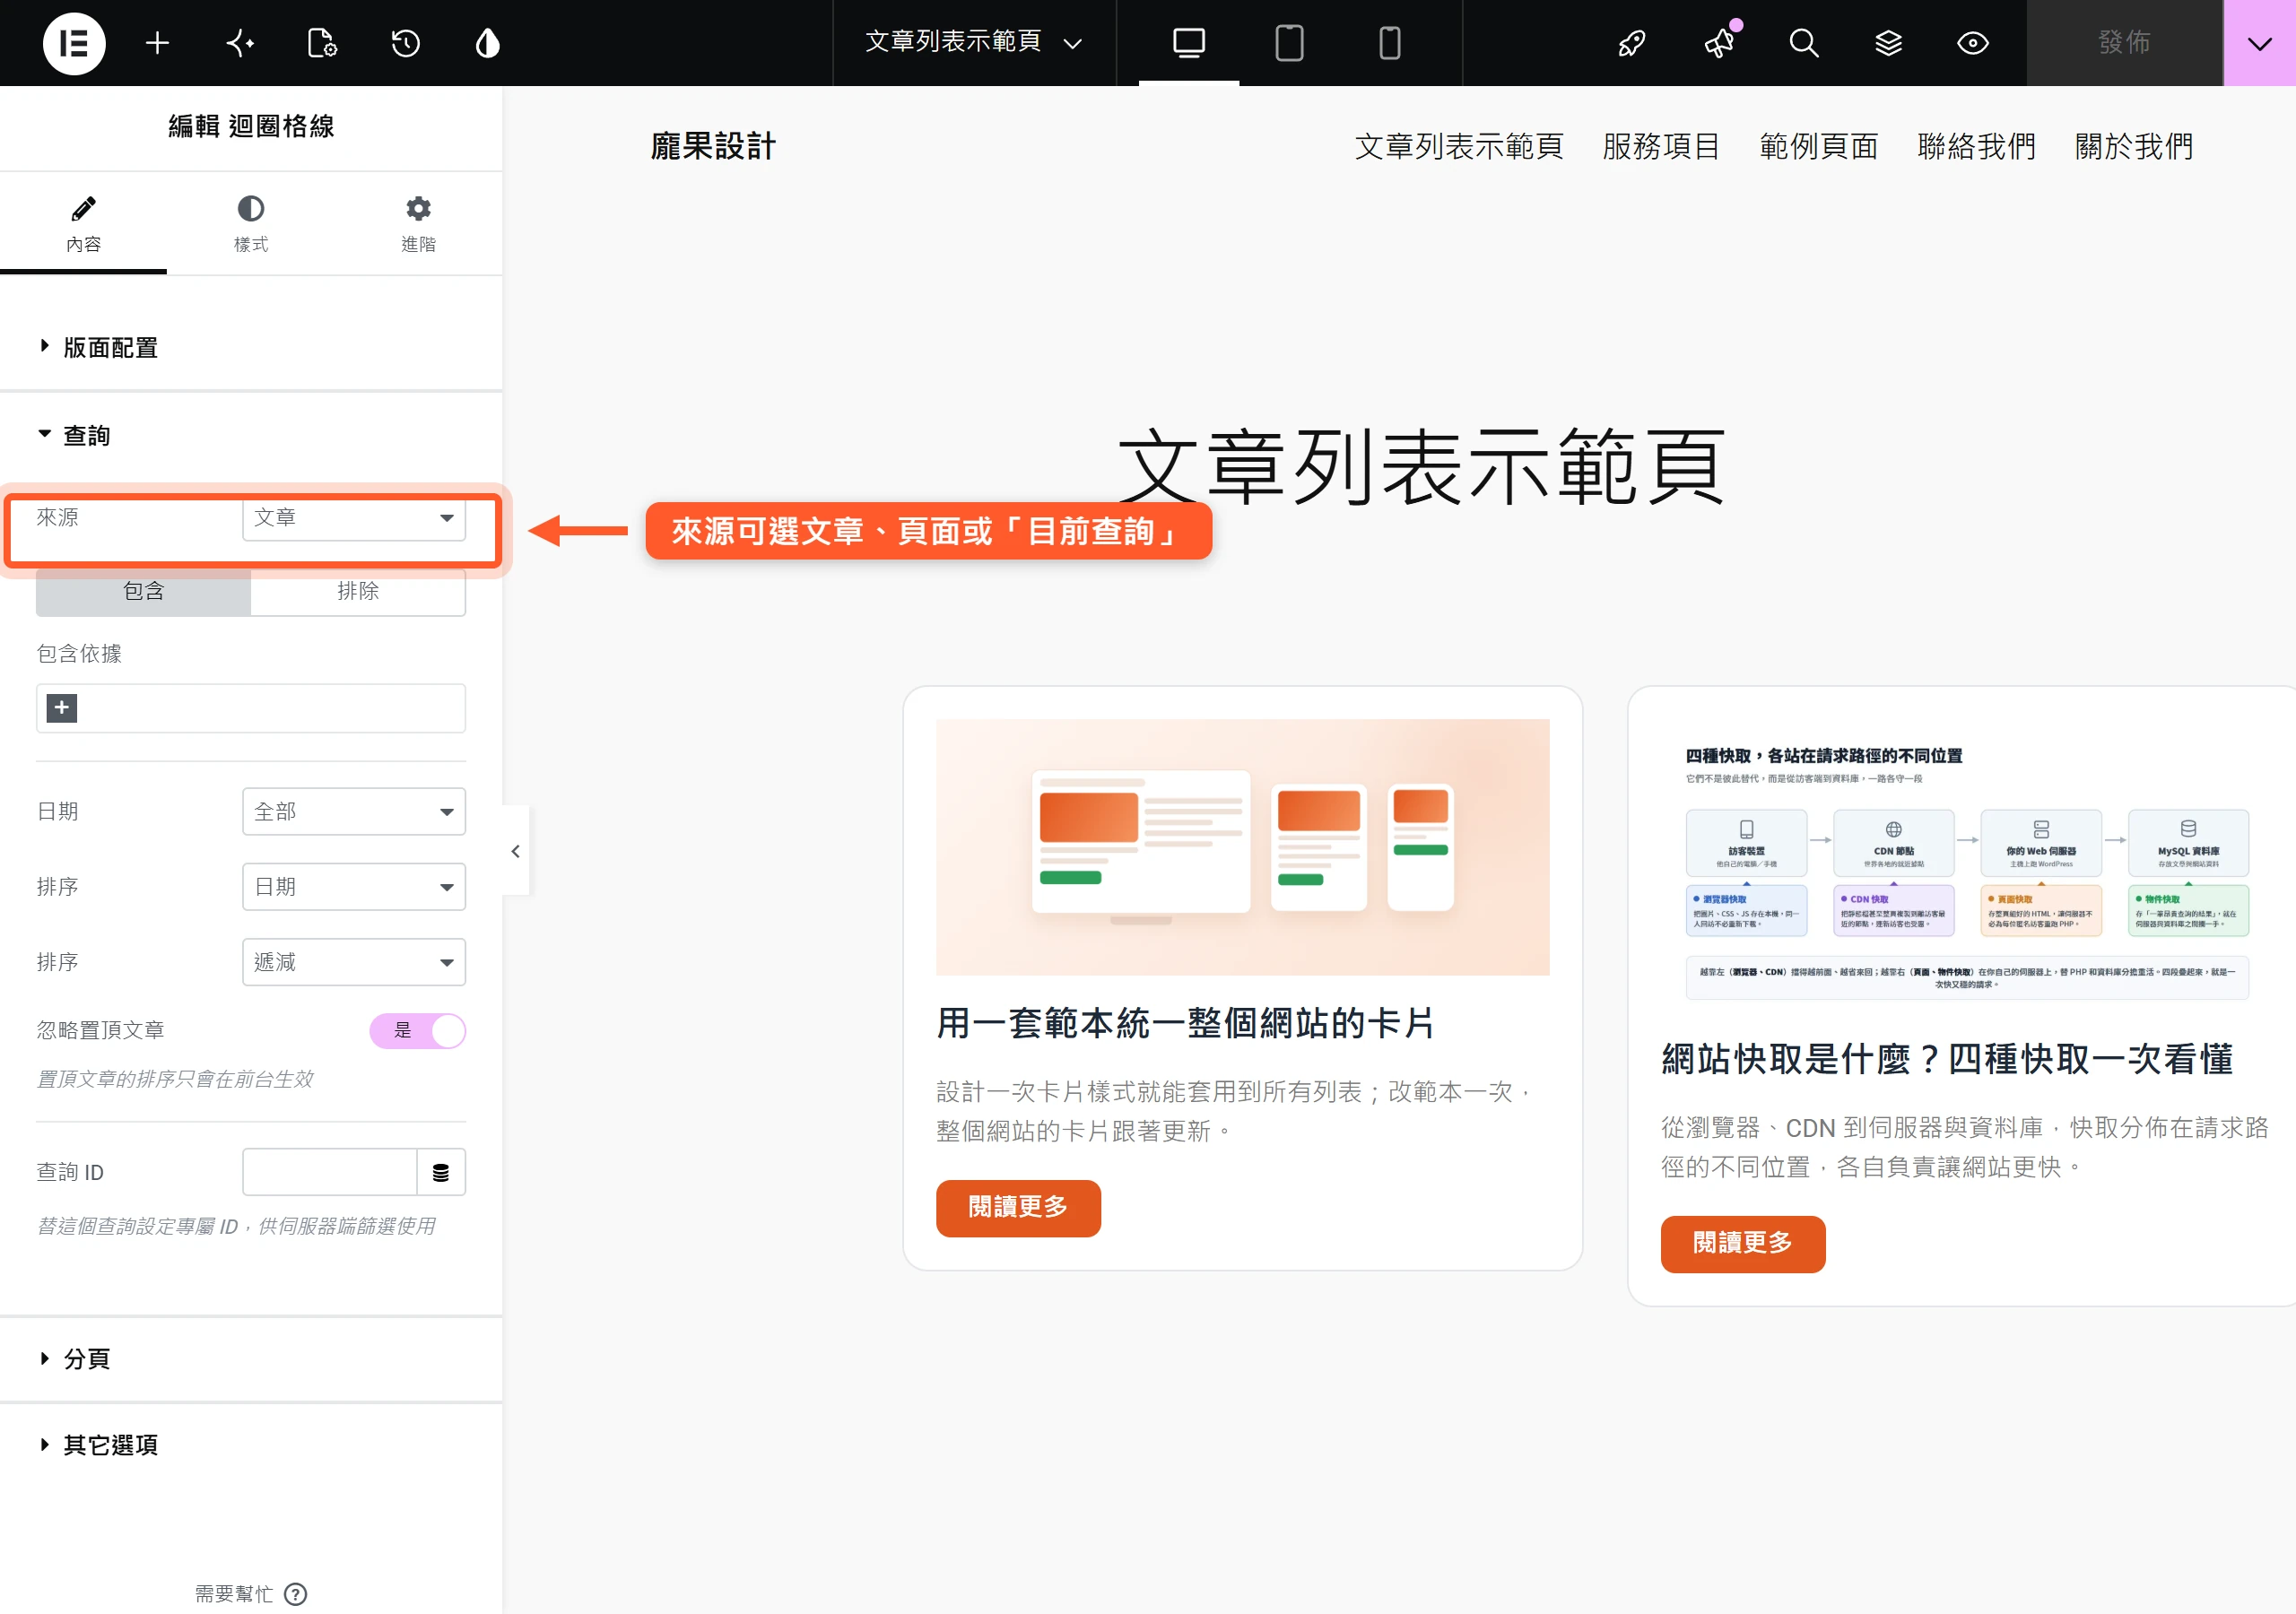Click 閱讀更多 on the caching post
Viewport: 2296px width, 1614px height.
point(1743,1244)
